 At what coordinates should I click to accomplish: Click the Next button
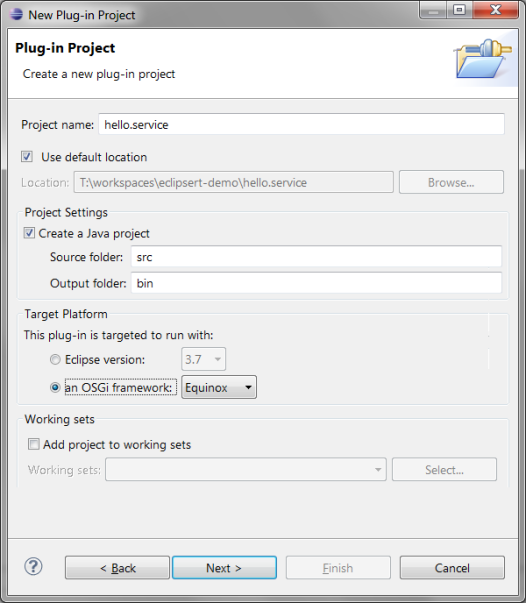(x=224, y=568)
